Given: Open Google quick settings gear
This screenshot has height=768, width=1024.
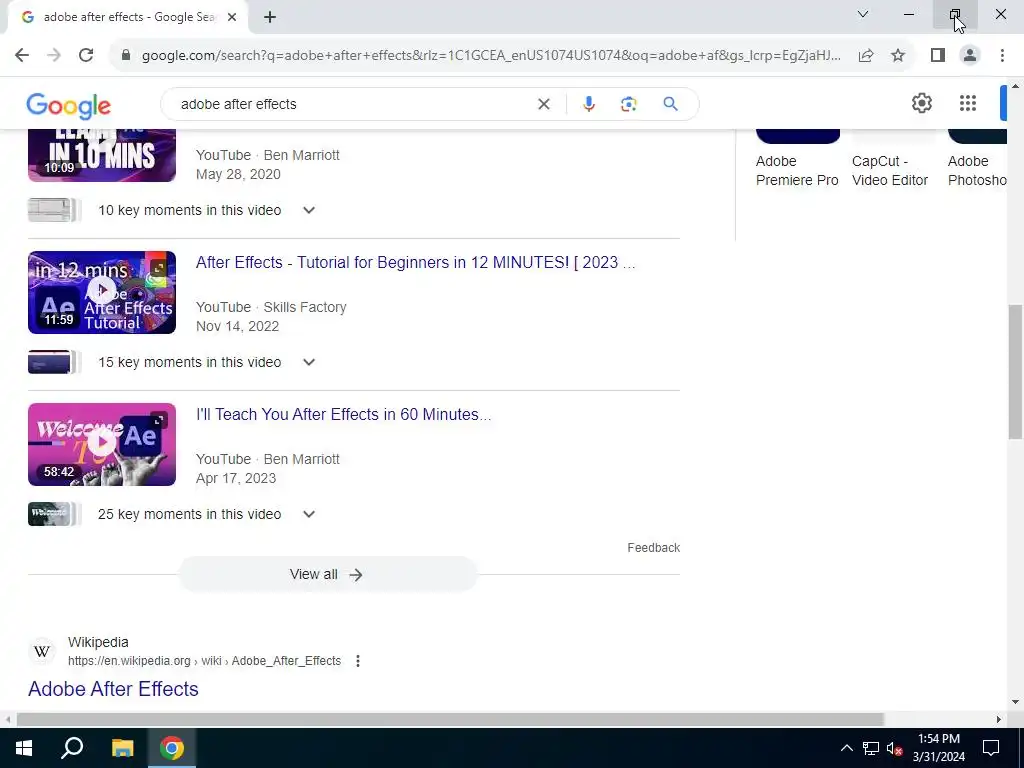Looking at the screenshot, I should (921, 103).
